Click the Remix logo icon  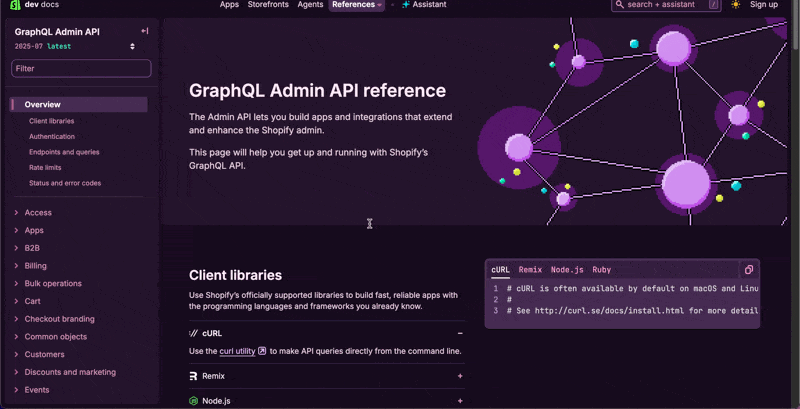coord(193,376)
